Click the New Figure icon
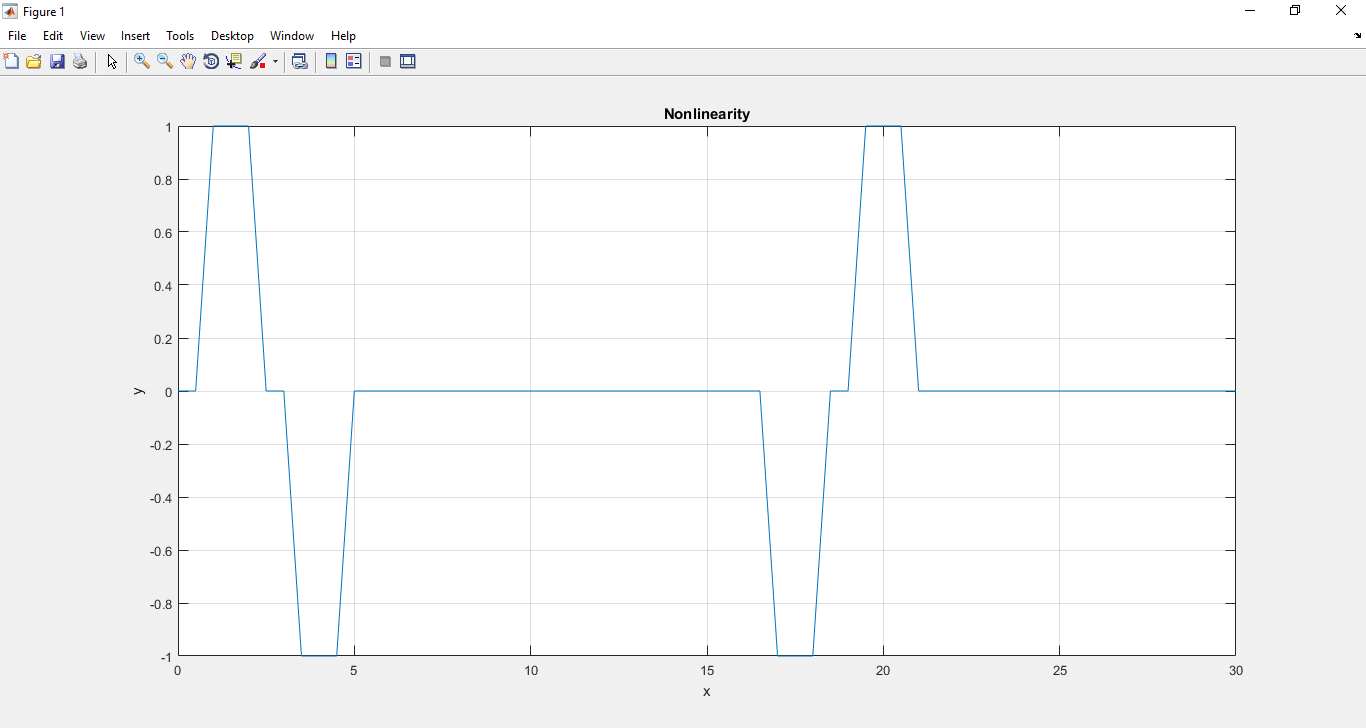Image resolution: width=1366 pixels, height=728 pixels. coord(11,61)
